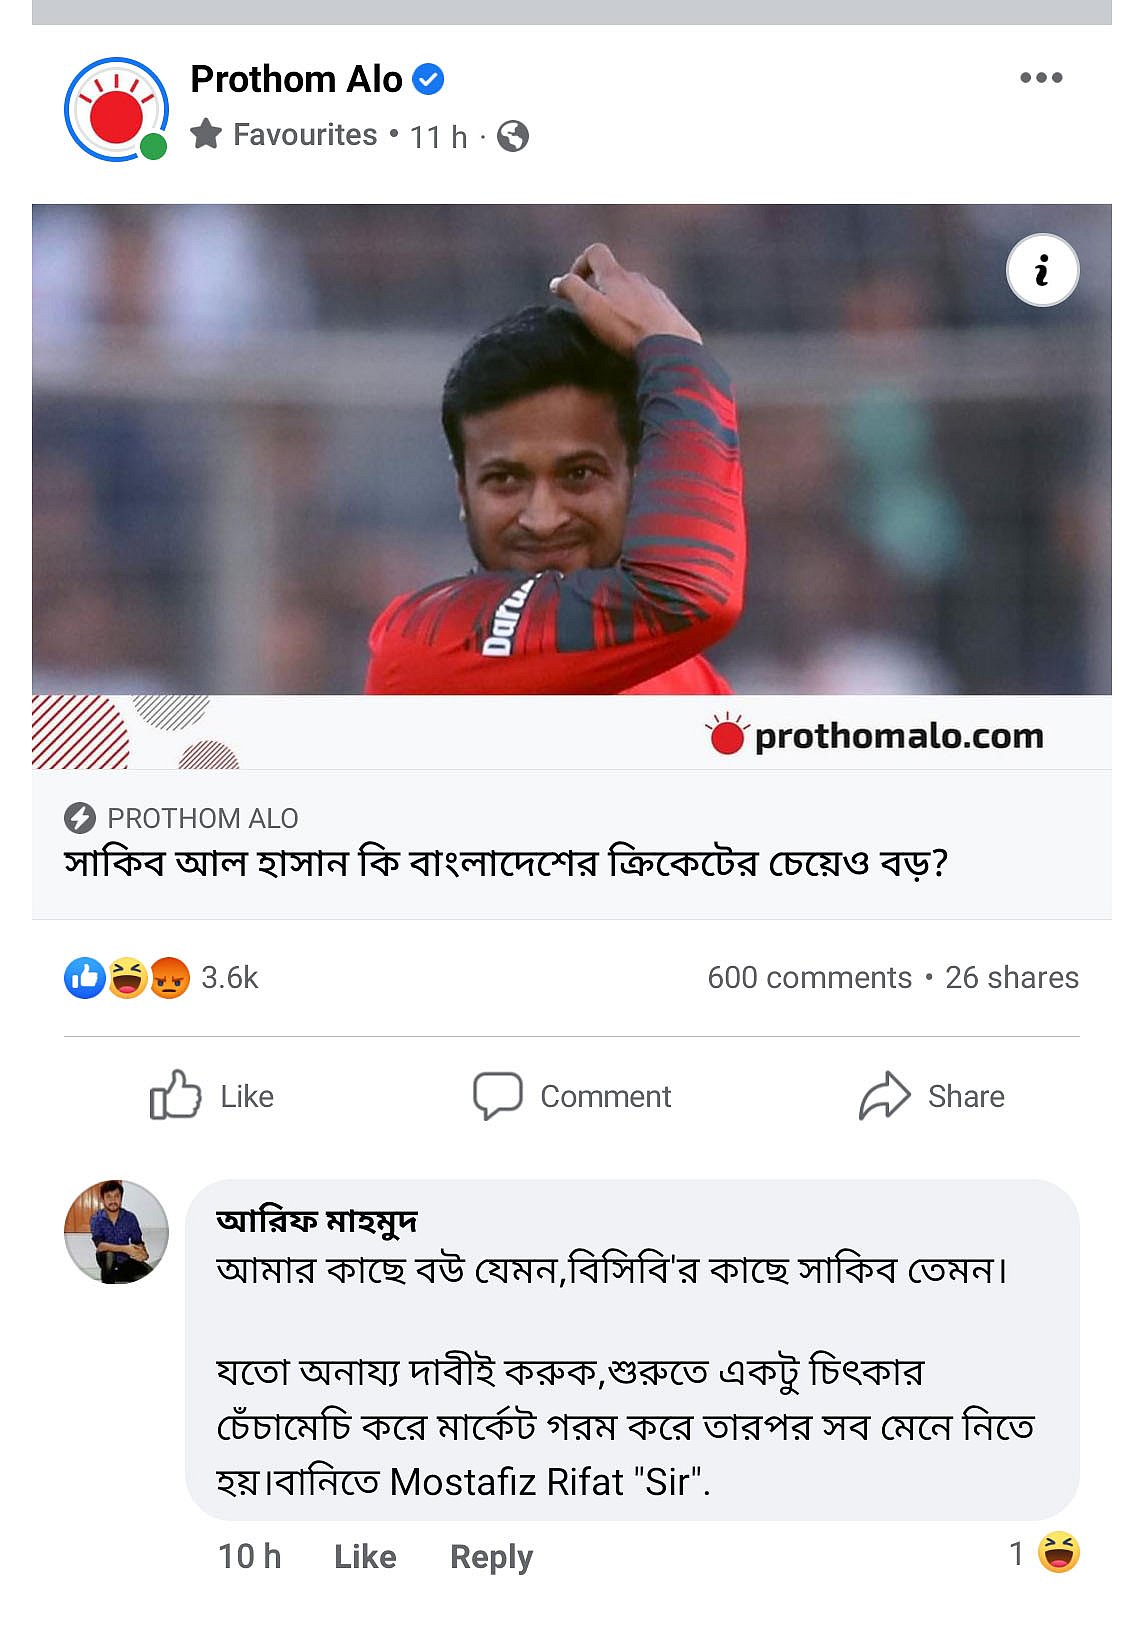Open the 3.6k reactions count
Viewport: 1144px width, 1640px height.
(x=229, y=977)
